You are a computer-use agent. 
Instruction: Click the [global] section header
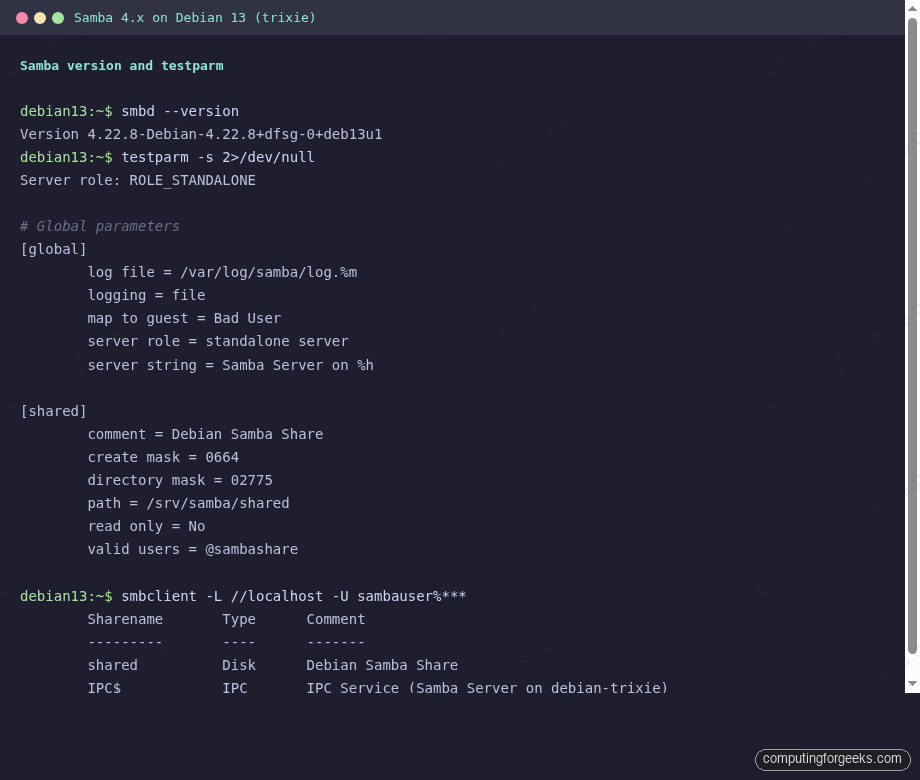click(x=53, y=249)
